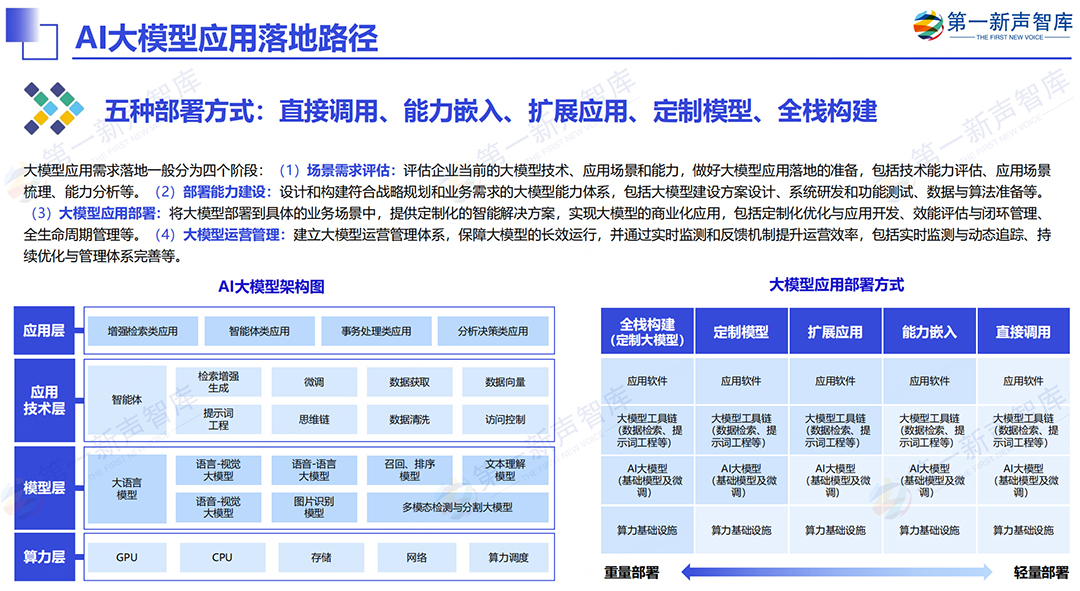Click the heavy-to-light deployment gradient arrow
The width and height of the screenshot is (1080, 591).
837,571
